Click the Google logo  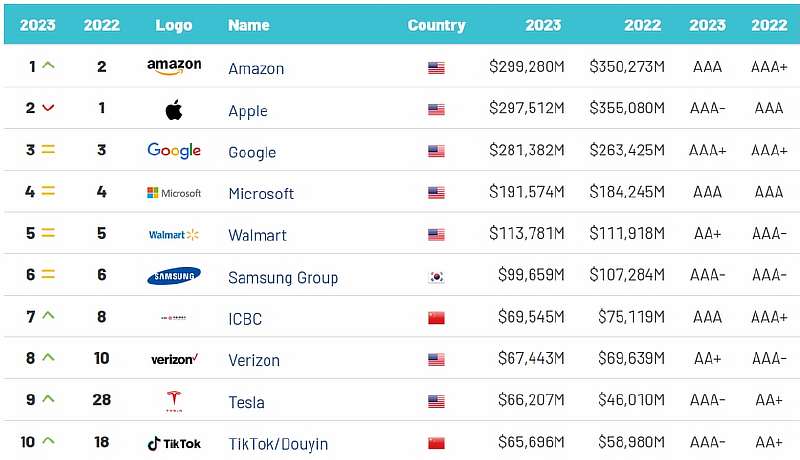[174, 151]
